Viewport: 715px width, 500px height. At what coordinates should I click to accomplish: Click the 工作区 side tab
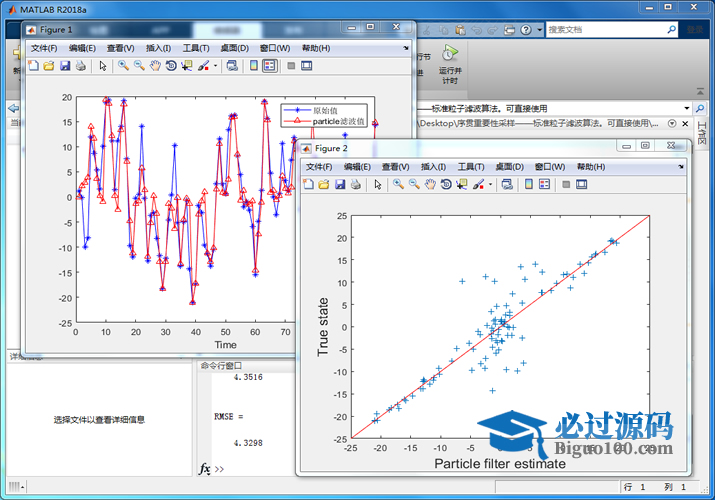(x=702, y=134)
